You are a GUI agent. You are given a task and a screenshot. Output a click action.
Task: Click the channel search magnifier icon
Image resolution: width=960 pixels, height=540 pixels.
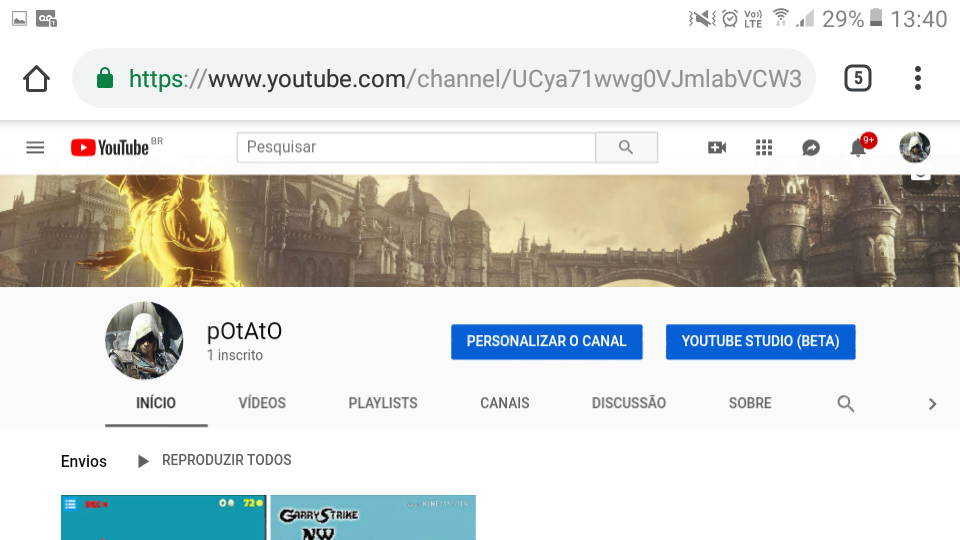(x=846, y=403)
